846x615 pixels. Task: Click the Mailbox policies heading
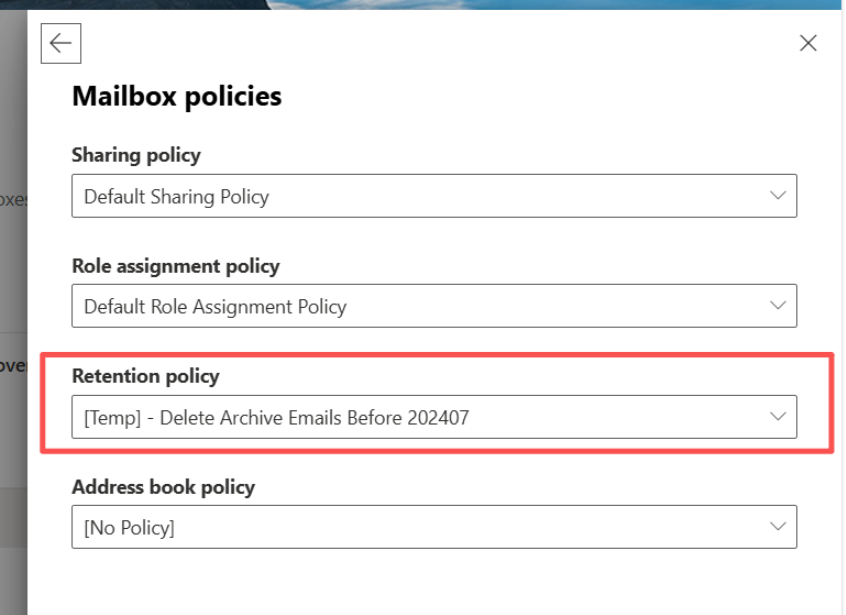coord(177,96)
